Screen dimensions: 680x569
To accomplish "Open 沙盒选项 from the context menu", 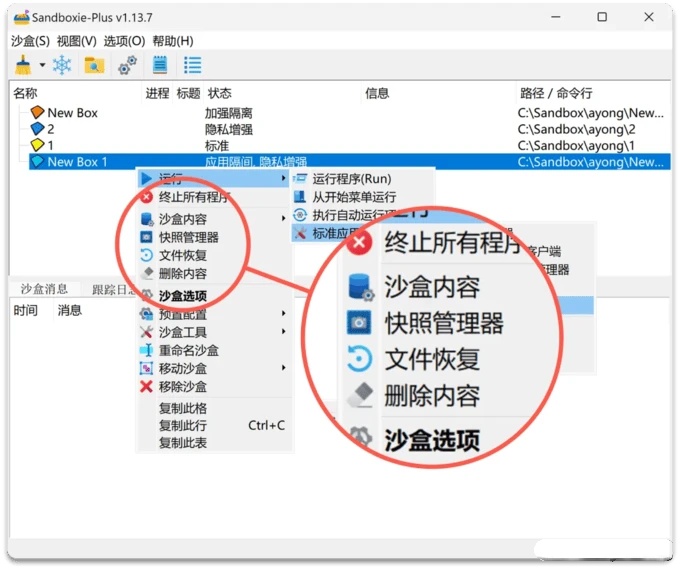I will [183, 296].
